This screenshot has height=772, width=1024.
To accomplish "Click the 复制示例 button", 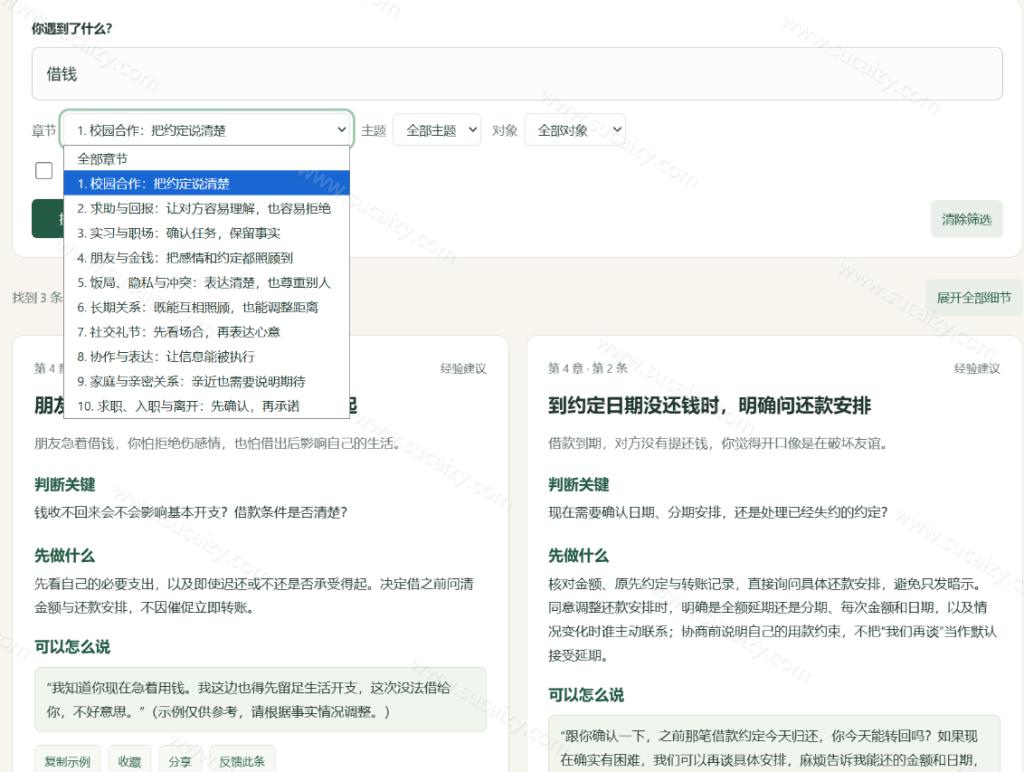I will [x=67, y=761].
